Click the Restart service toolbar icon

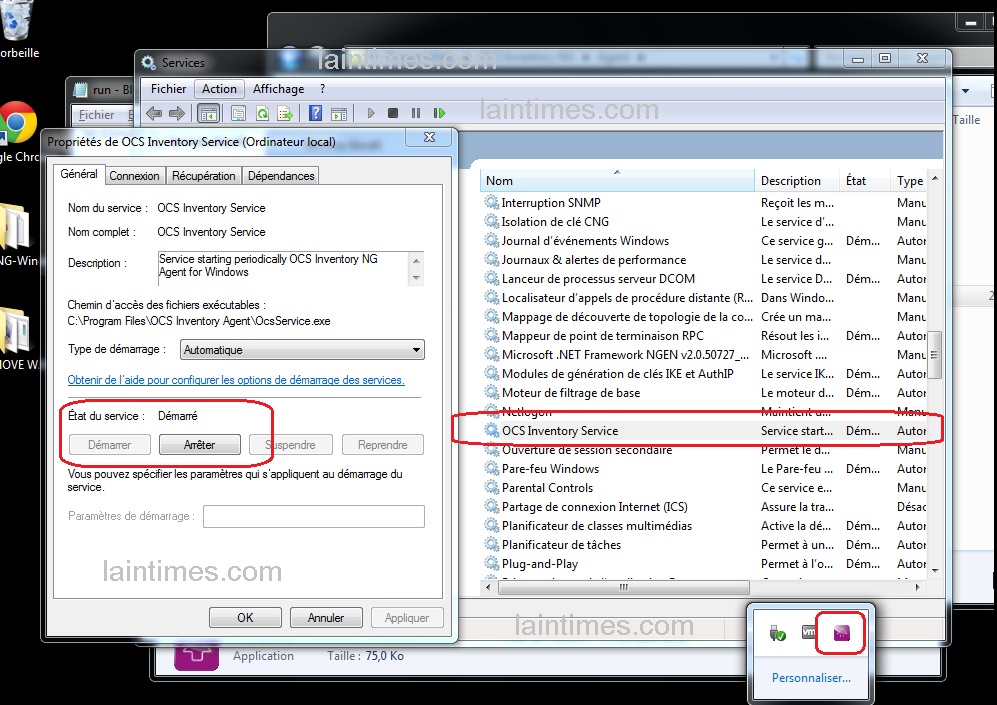(439, 113)
